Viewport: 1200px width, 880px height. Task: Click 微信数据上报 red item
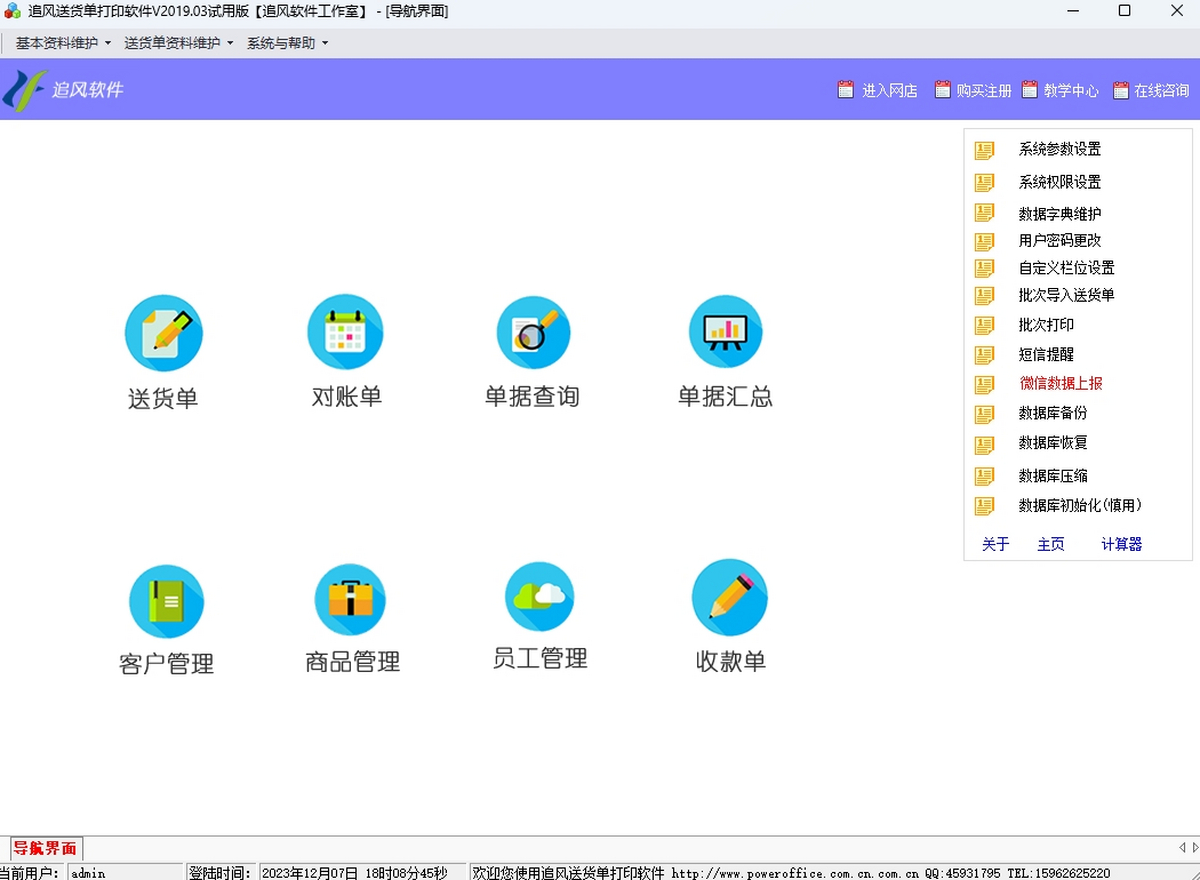[x=1060, y=383]
